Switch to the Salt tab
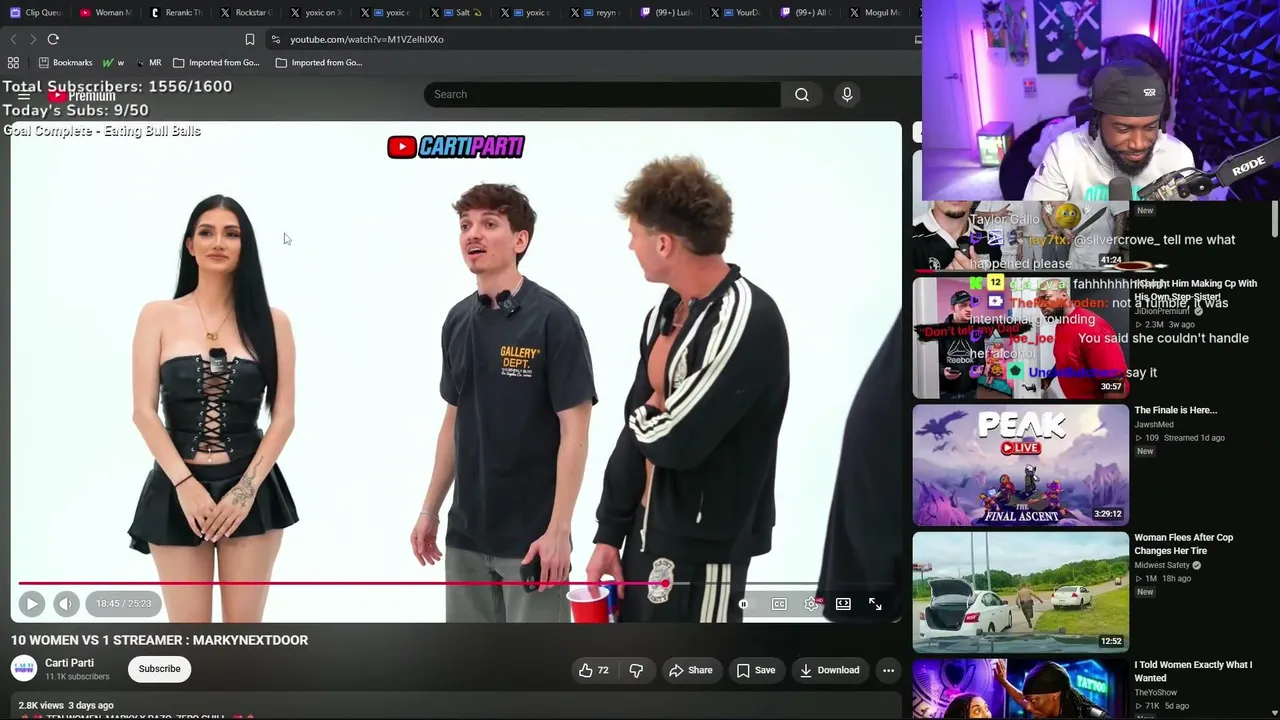1280x720 pixels. tap(456, 12)
